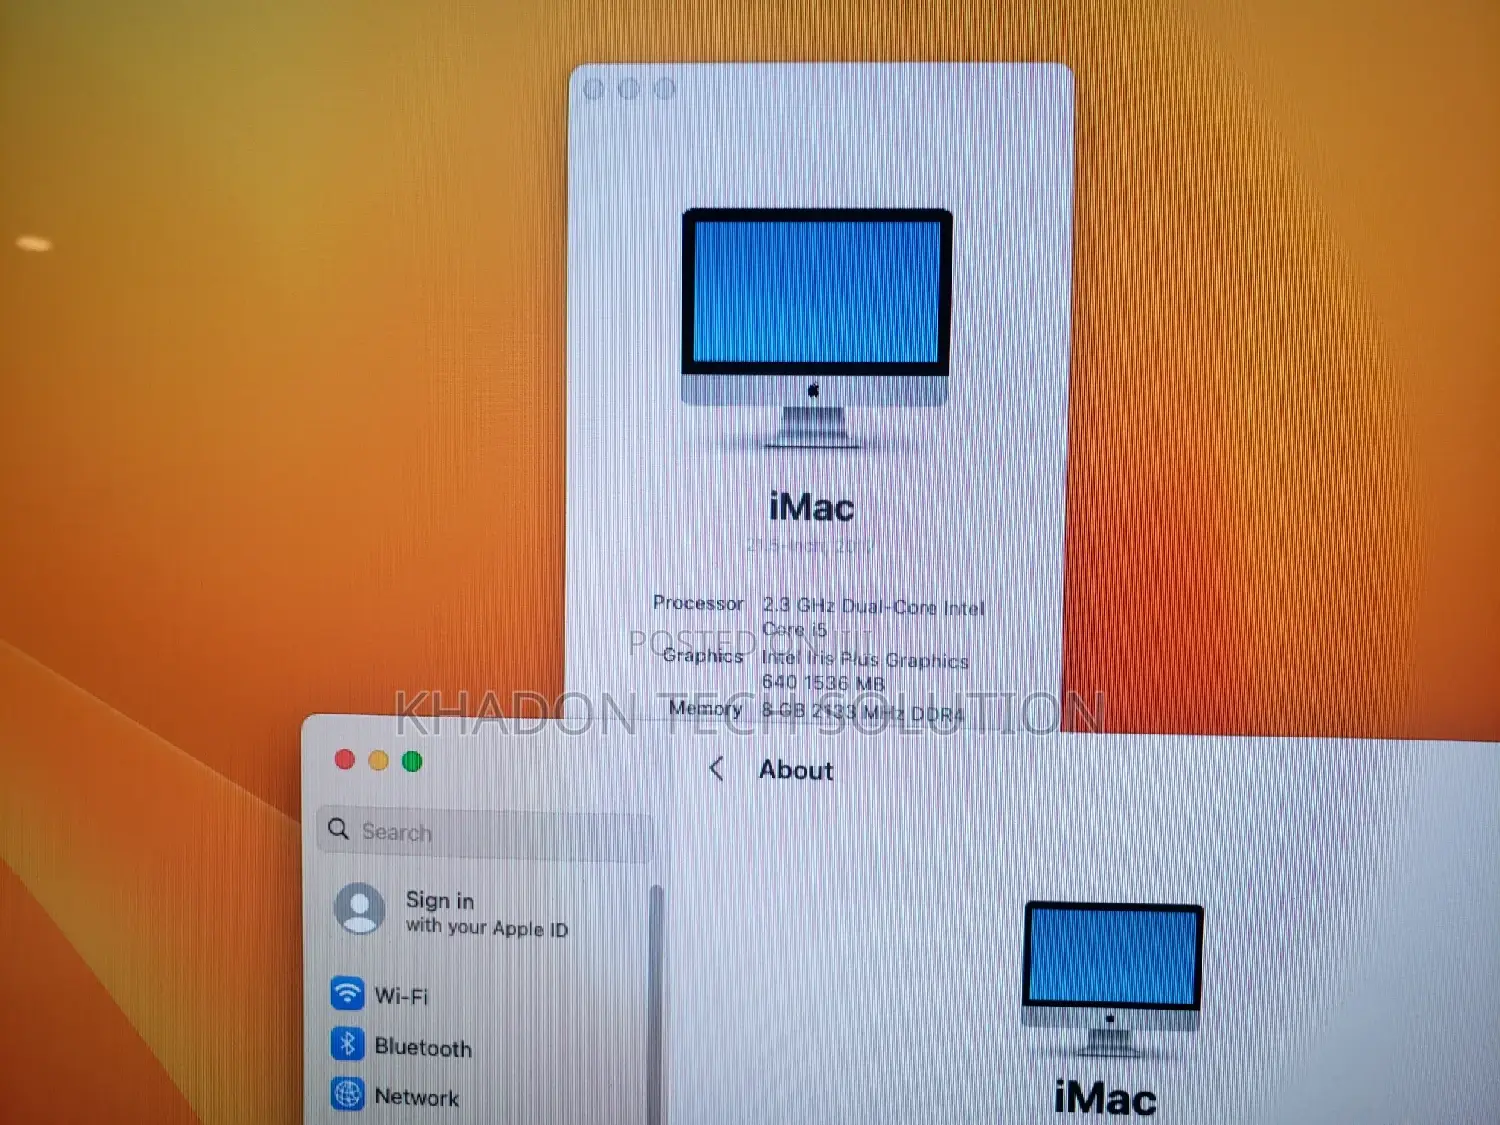
Task: Go back using the chevron beside About
Action: click(716, 769)
